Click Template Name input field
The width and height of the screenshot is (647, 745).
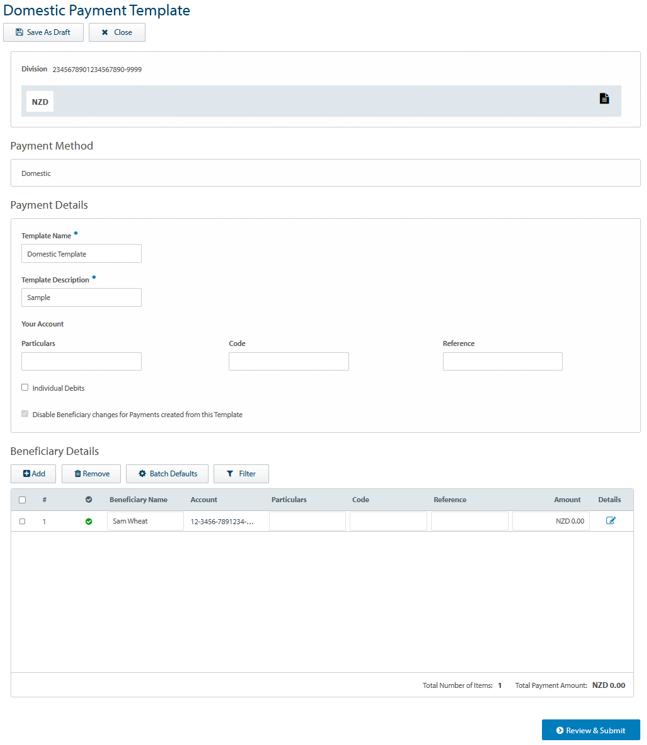pyautogui.click(x=81, y=254)
